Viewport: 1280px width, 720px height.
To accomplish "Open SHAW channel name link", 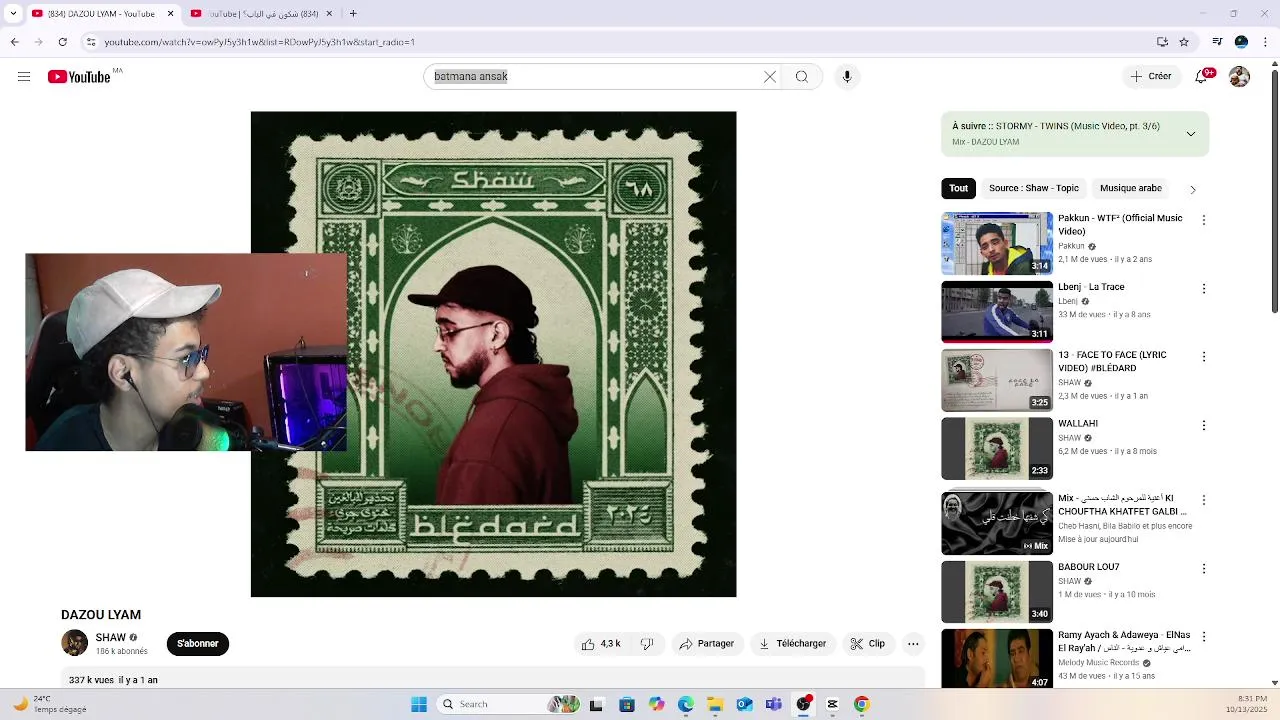I will click(x=110, y=637).
